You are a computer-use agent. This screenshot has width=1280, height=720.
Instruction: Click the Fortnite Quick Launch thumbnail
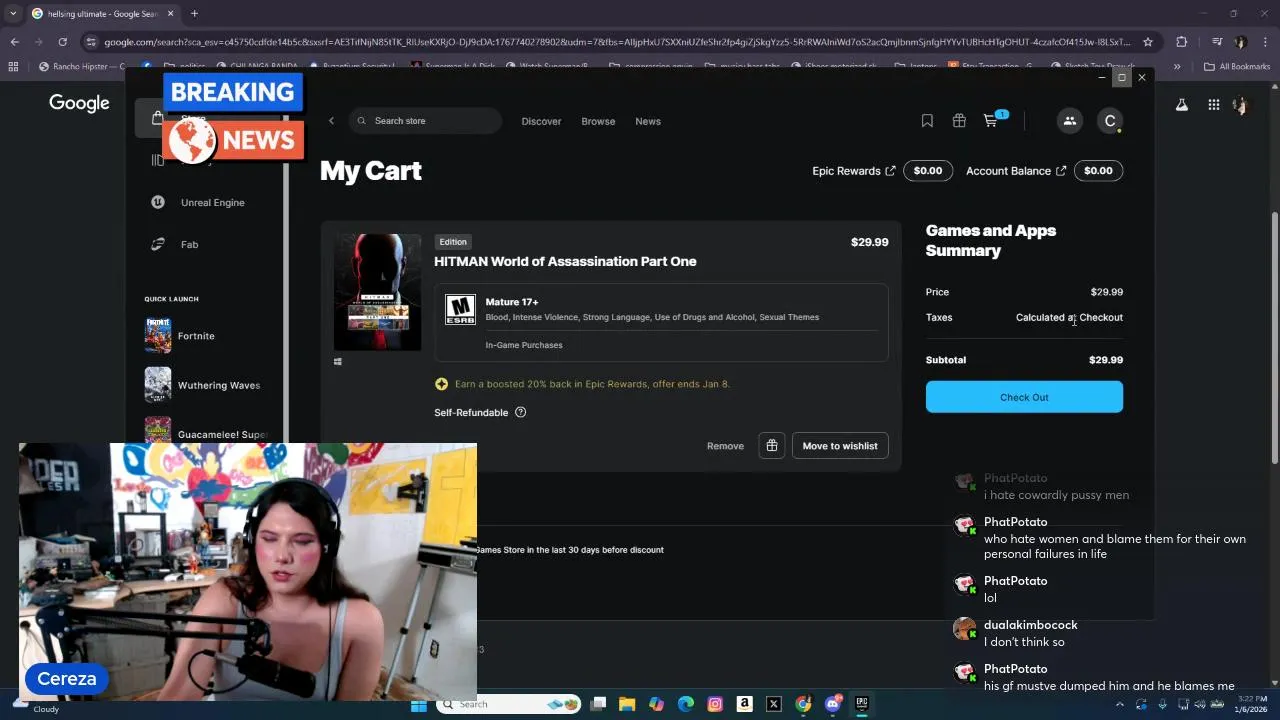tap(158, 336)
